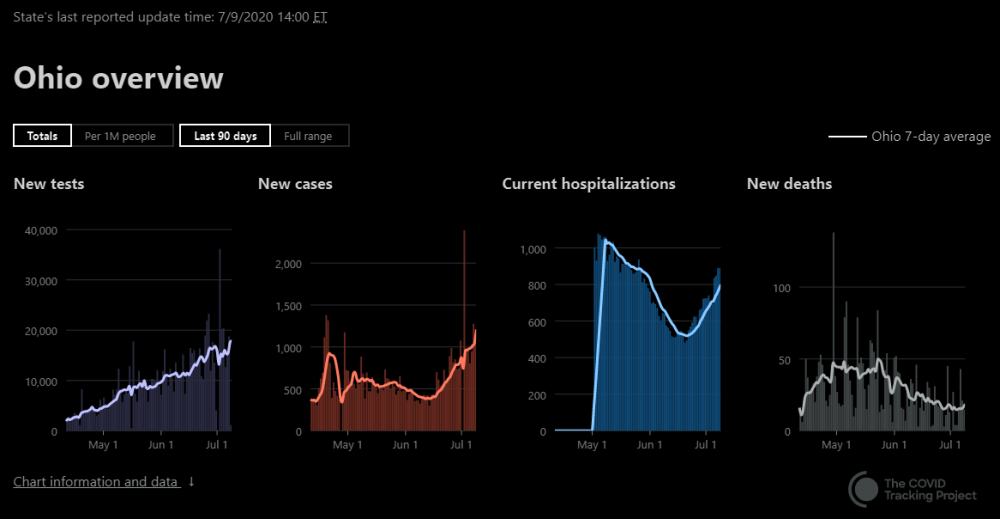This screenshot has width=1000, height=519.
Task: Click The COVID Tracking Project logo
Action: pos(913,490)
